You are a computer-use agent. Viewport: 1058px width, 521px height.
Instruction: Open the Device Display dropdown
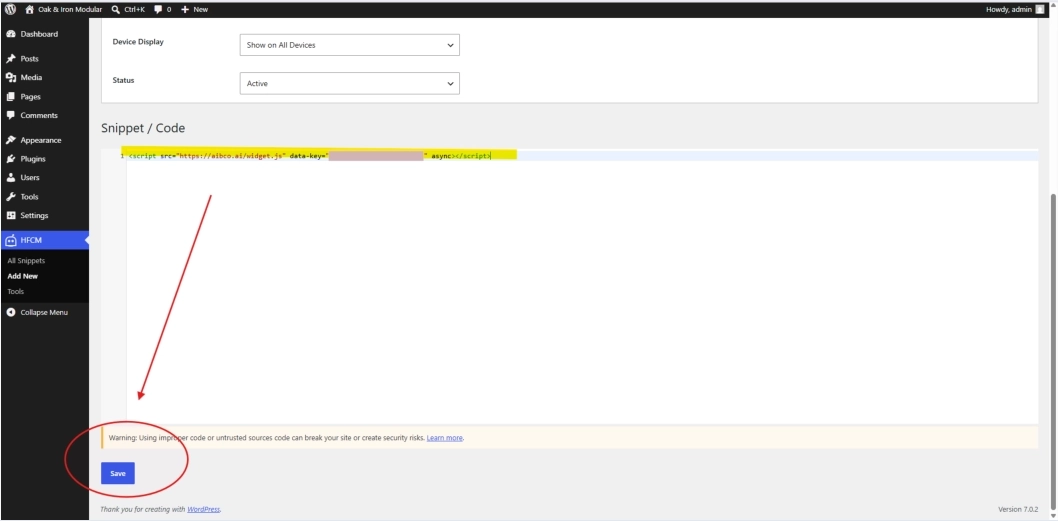(350, 45)
